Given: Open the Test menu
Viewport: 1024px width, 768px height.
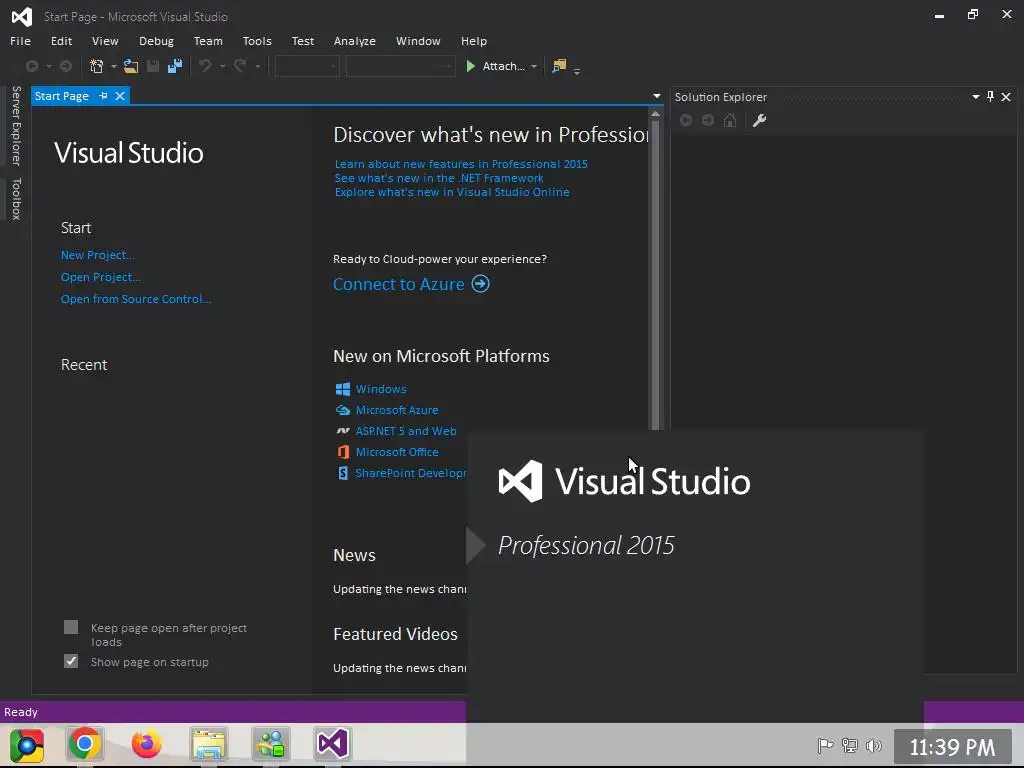Looking at the screenshot, I should click(302, 41).
